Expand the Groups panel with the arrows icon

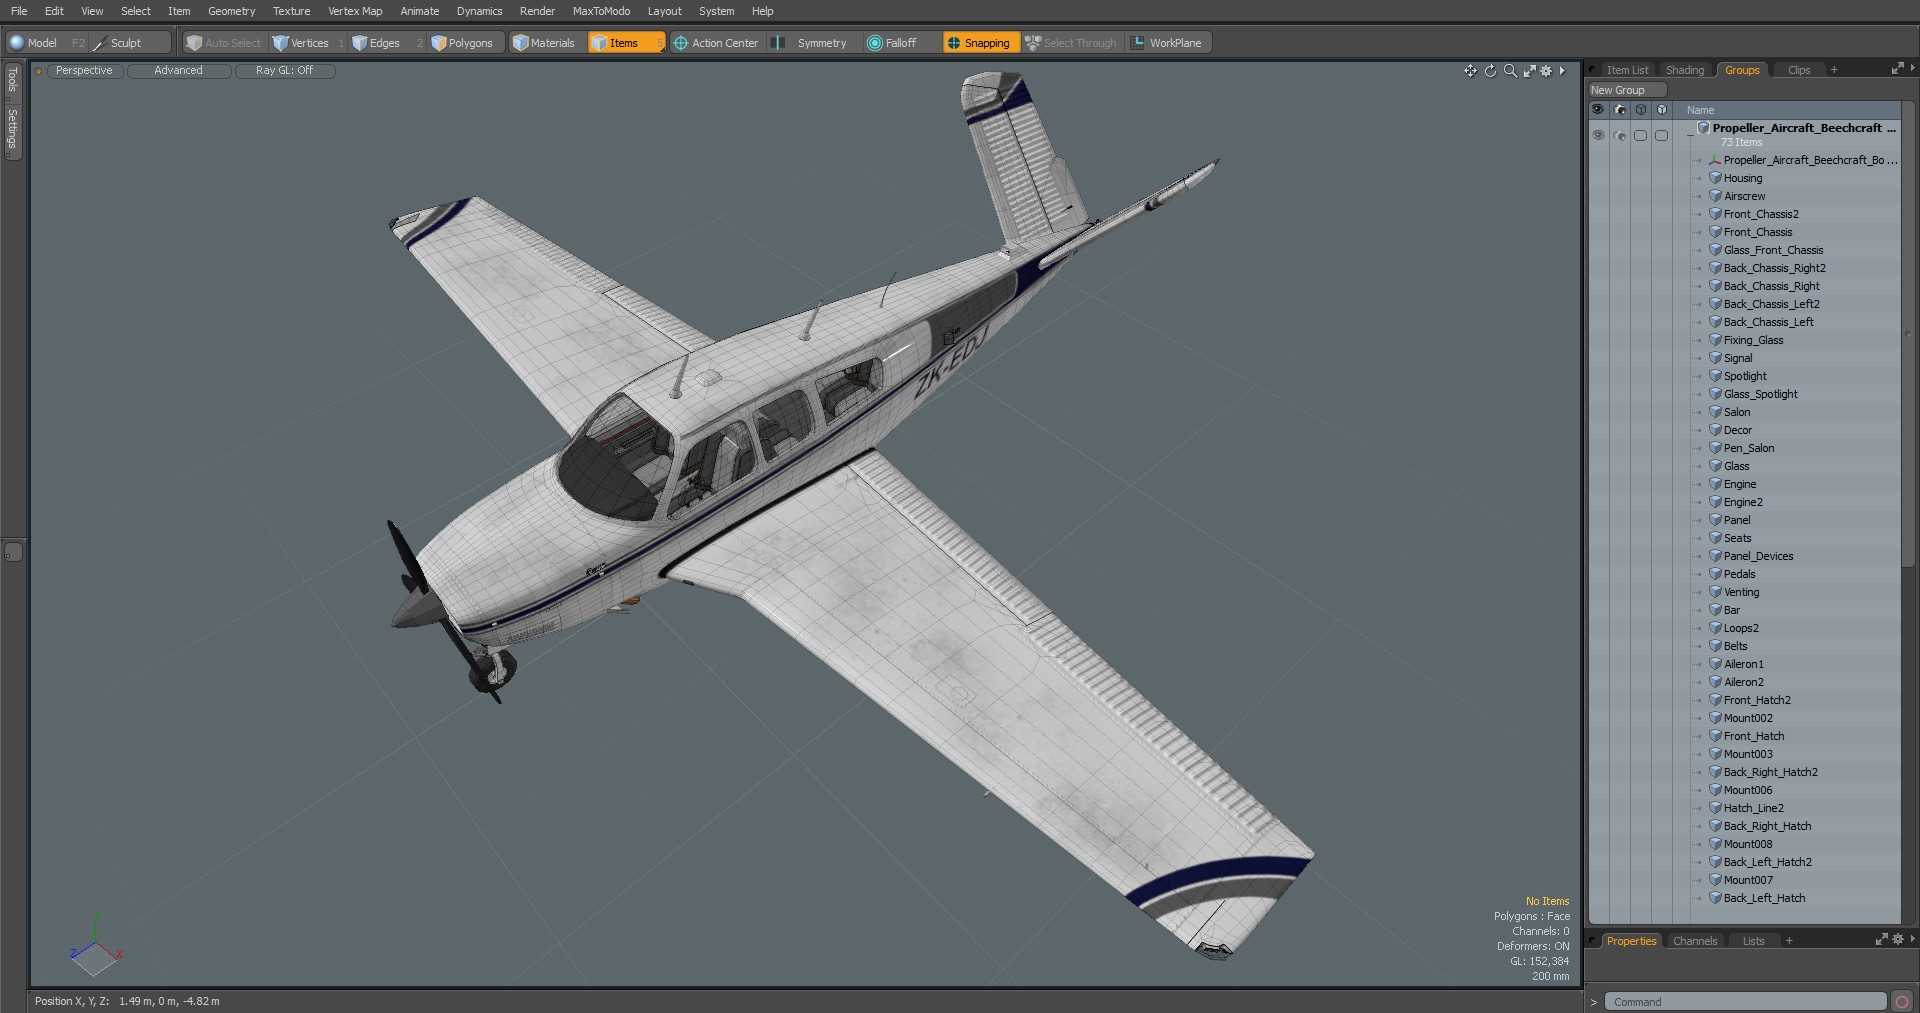pyautogui.click(x=1897, y=69)
